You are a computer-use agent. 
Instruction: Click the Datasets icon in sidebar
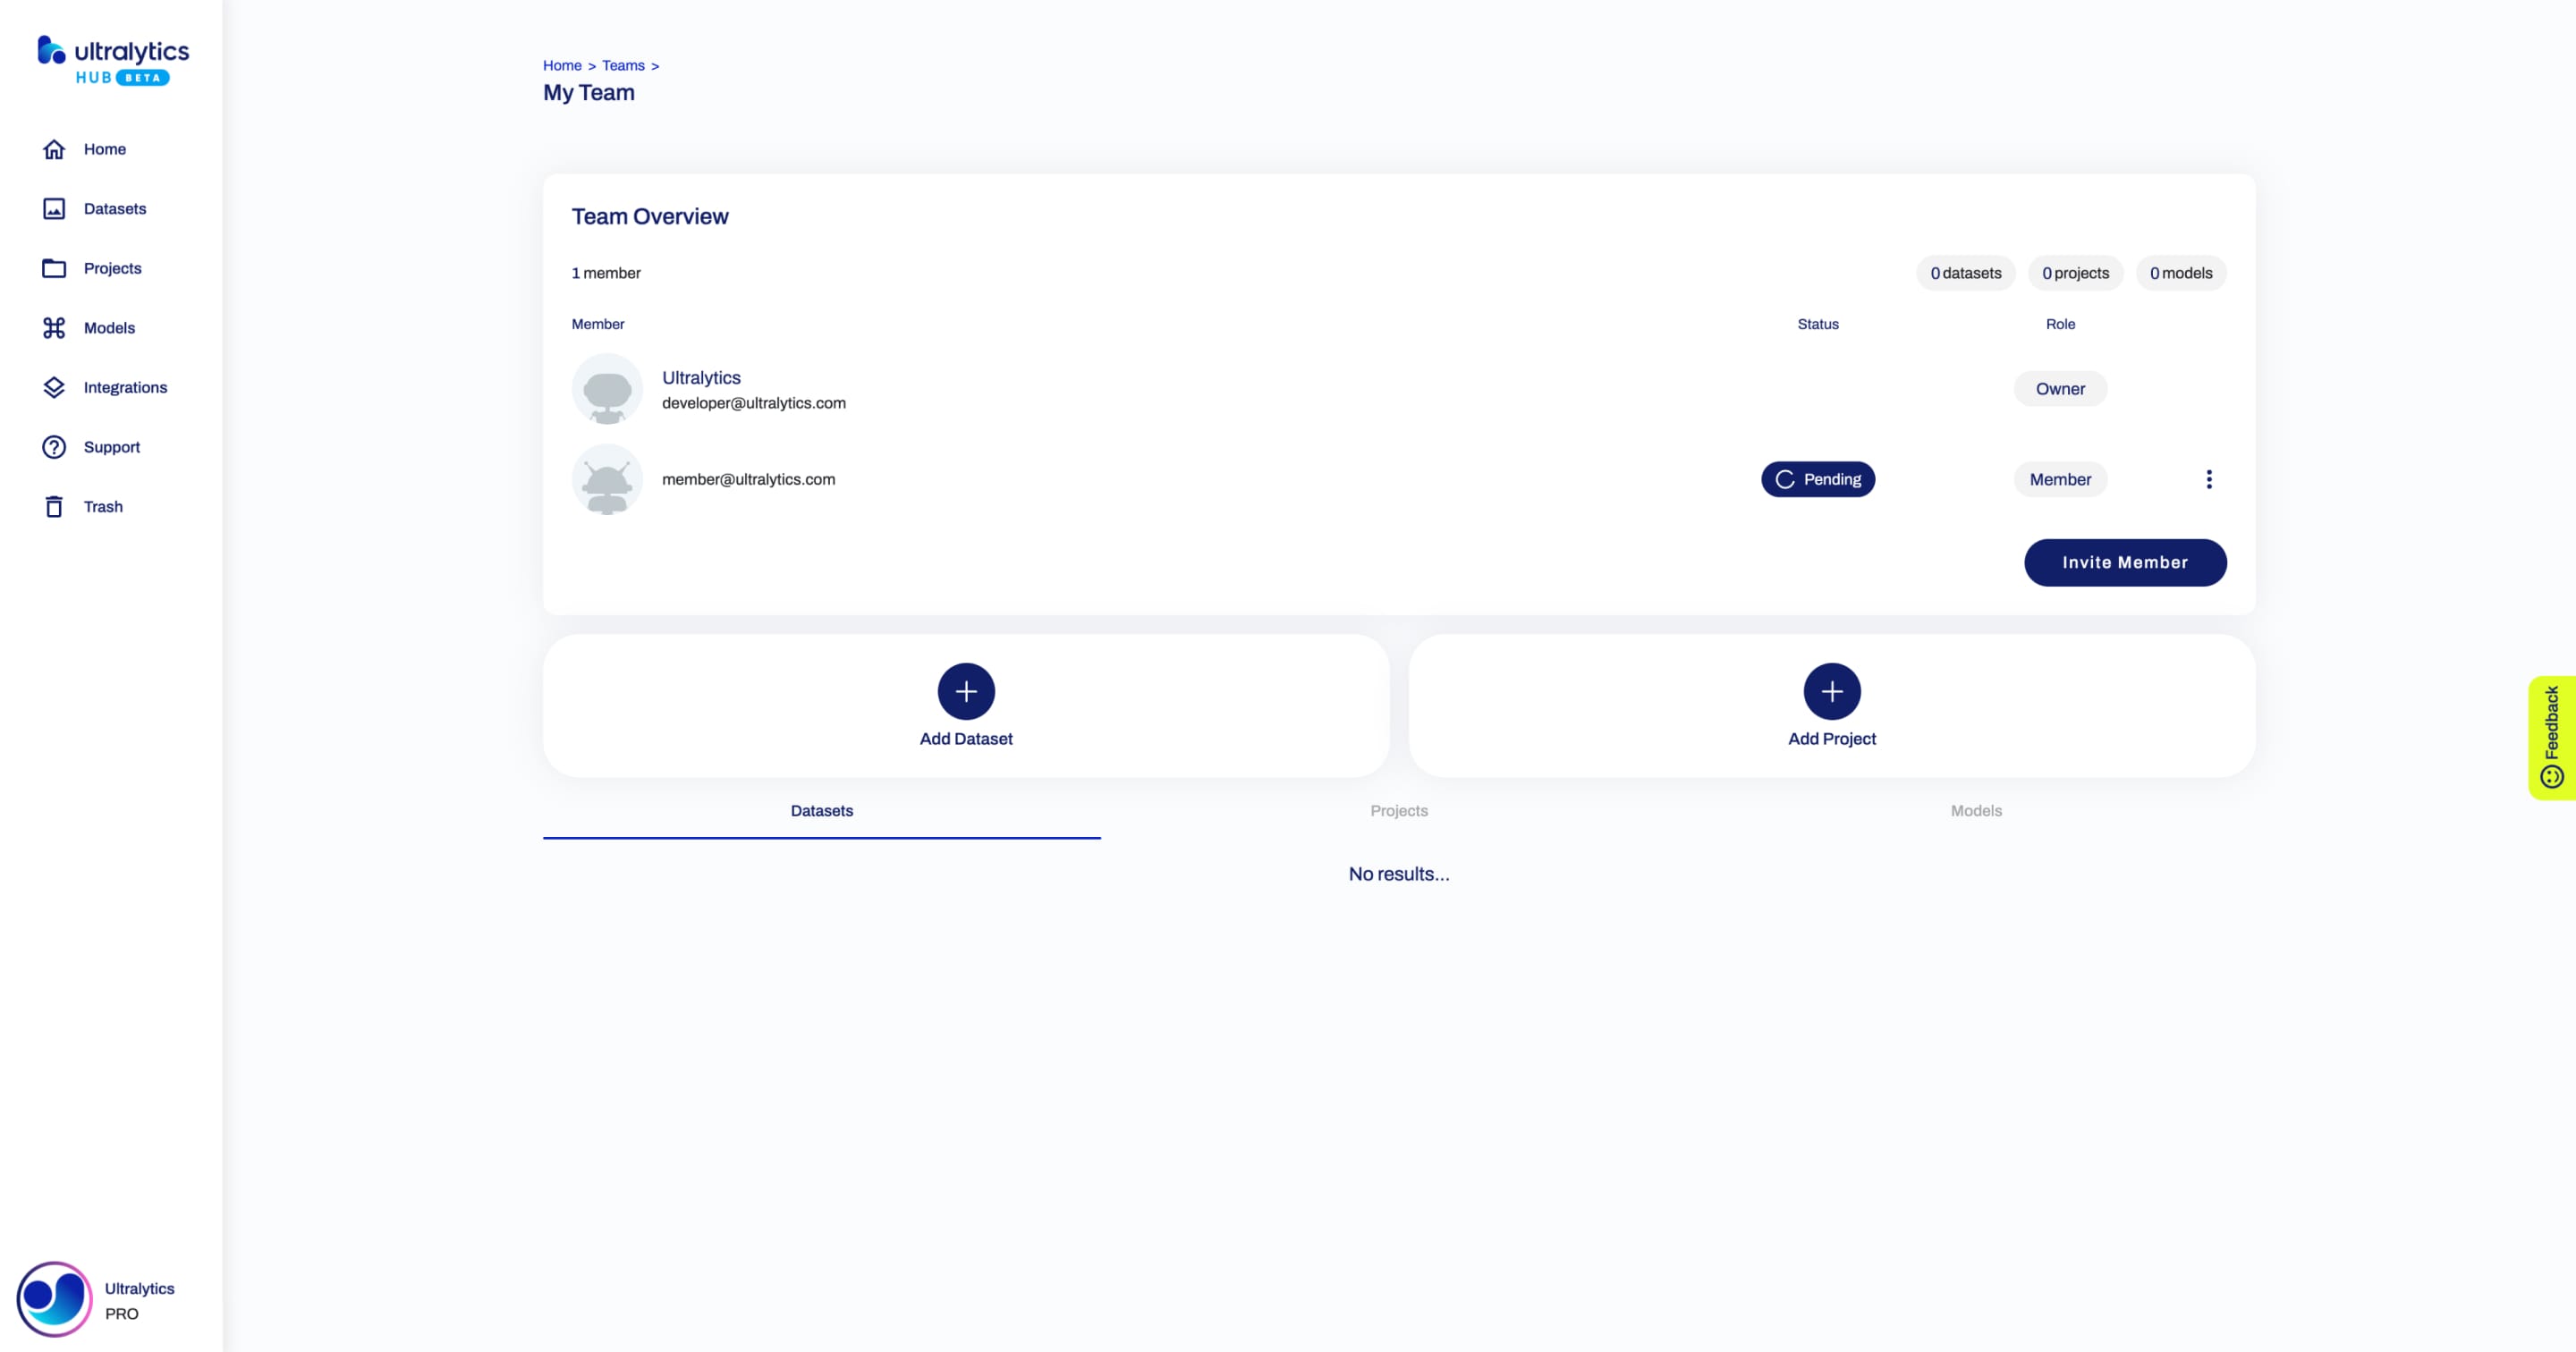55,207
